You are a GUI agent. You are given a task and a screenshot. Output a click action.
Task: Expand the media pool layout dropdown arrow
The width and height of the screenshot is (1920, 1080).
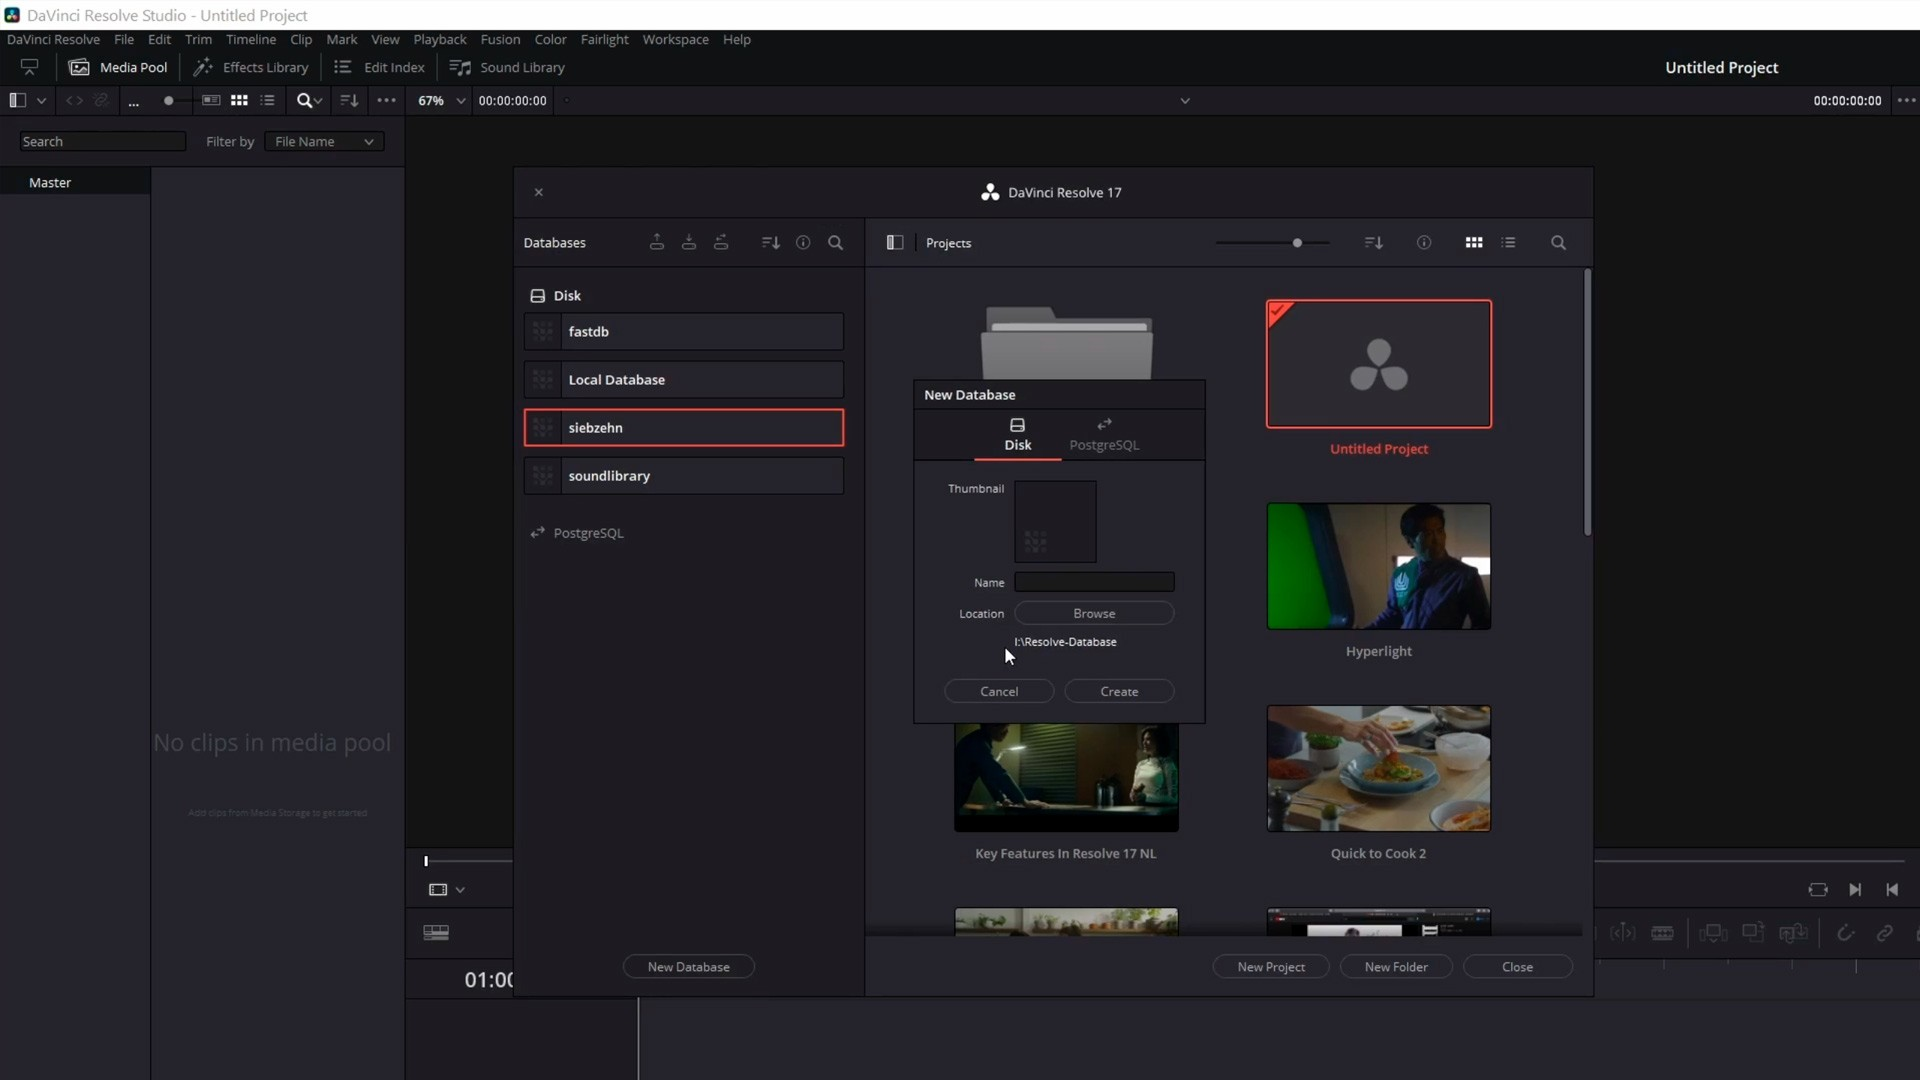[x=41, y=100]
